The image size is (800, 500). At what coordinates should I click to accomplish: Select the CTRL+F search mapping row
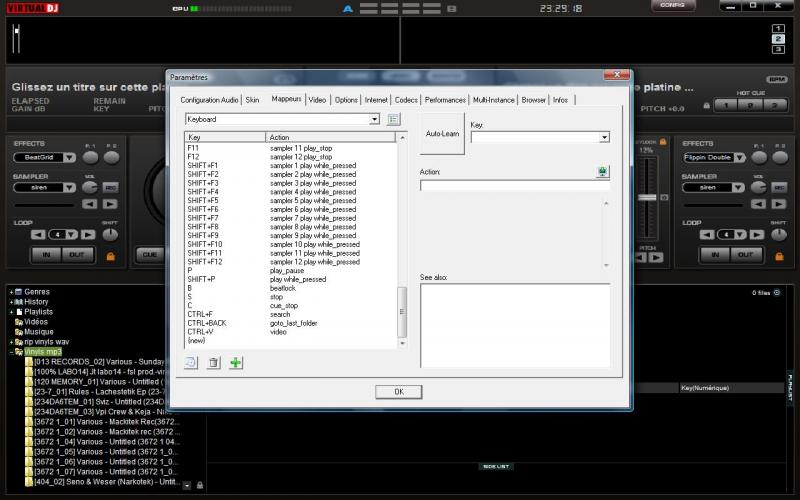click(291, 314)
